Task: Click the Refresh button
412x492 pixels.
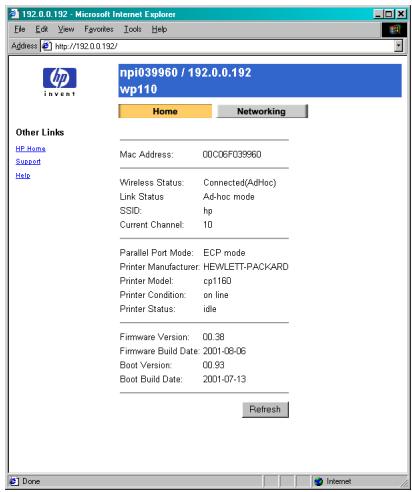Action: [265, 409]
